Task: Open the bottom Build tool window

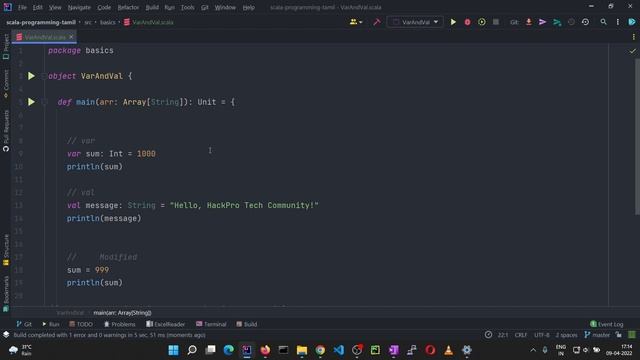Action: 247,324
